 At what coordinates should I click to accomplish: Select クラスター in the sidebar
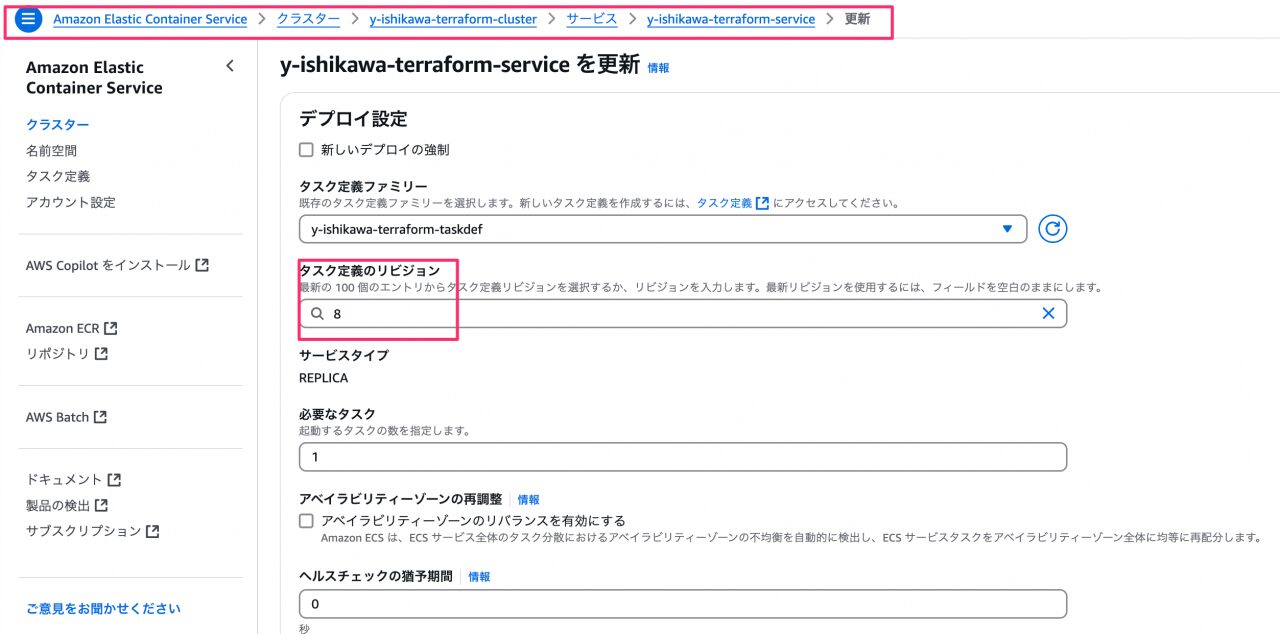57,125
